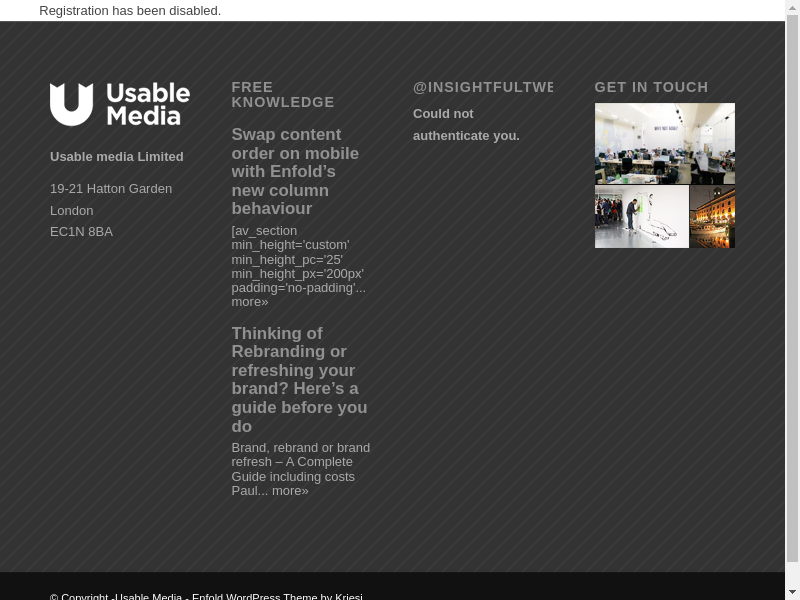Image resolution: width=800 pixels, height=600 pixels.
Task: Click the 'Usable media Limited' company name
Action: (117, 157)
